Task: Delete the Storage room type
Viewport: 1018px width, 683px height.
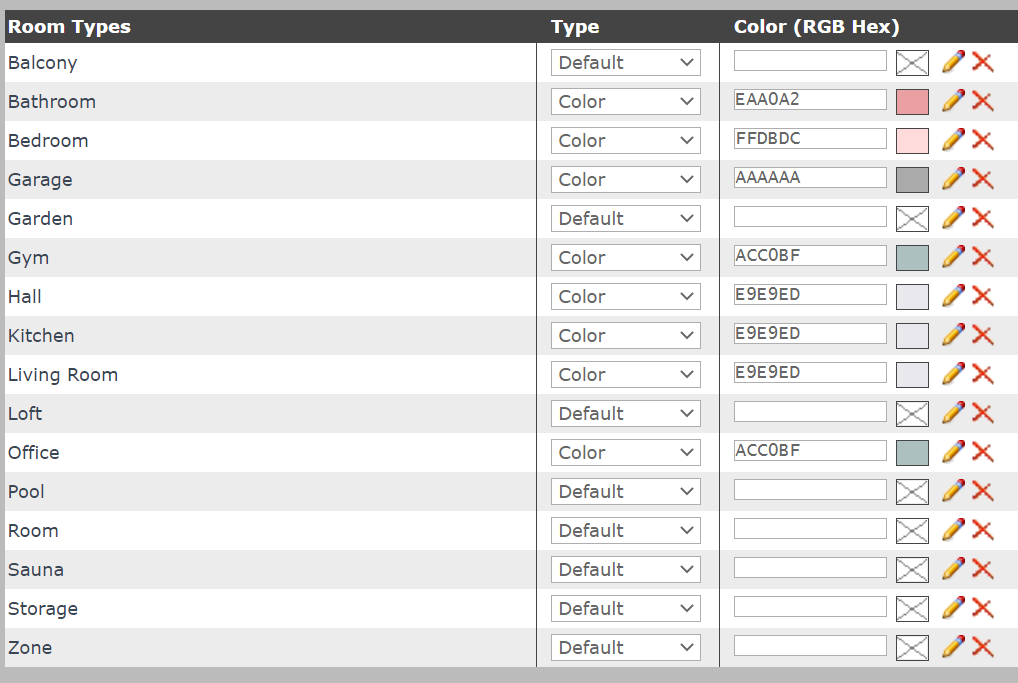Action: (x=983, y=608)
